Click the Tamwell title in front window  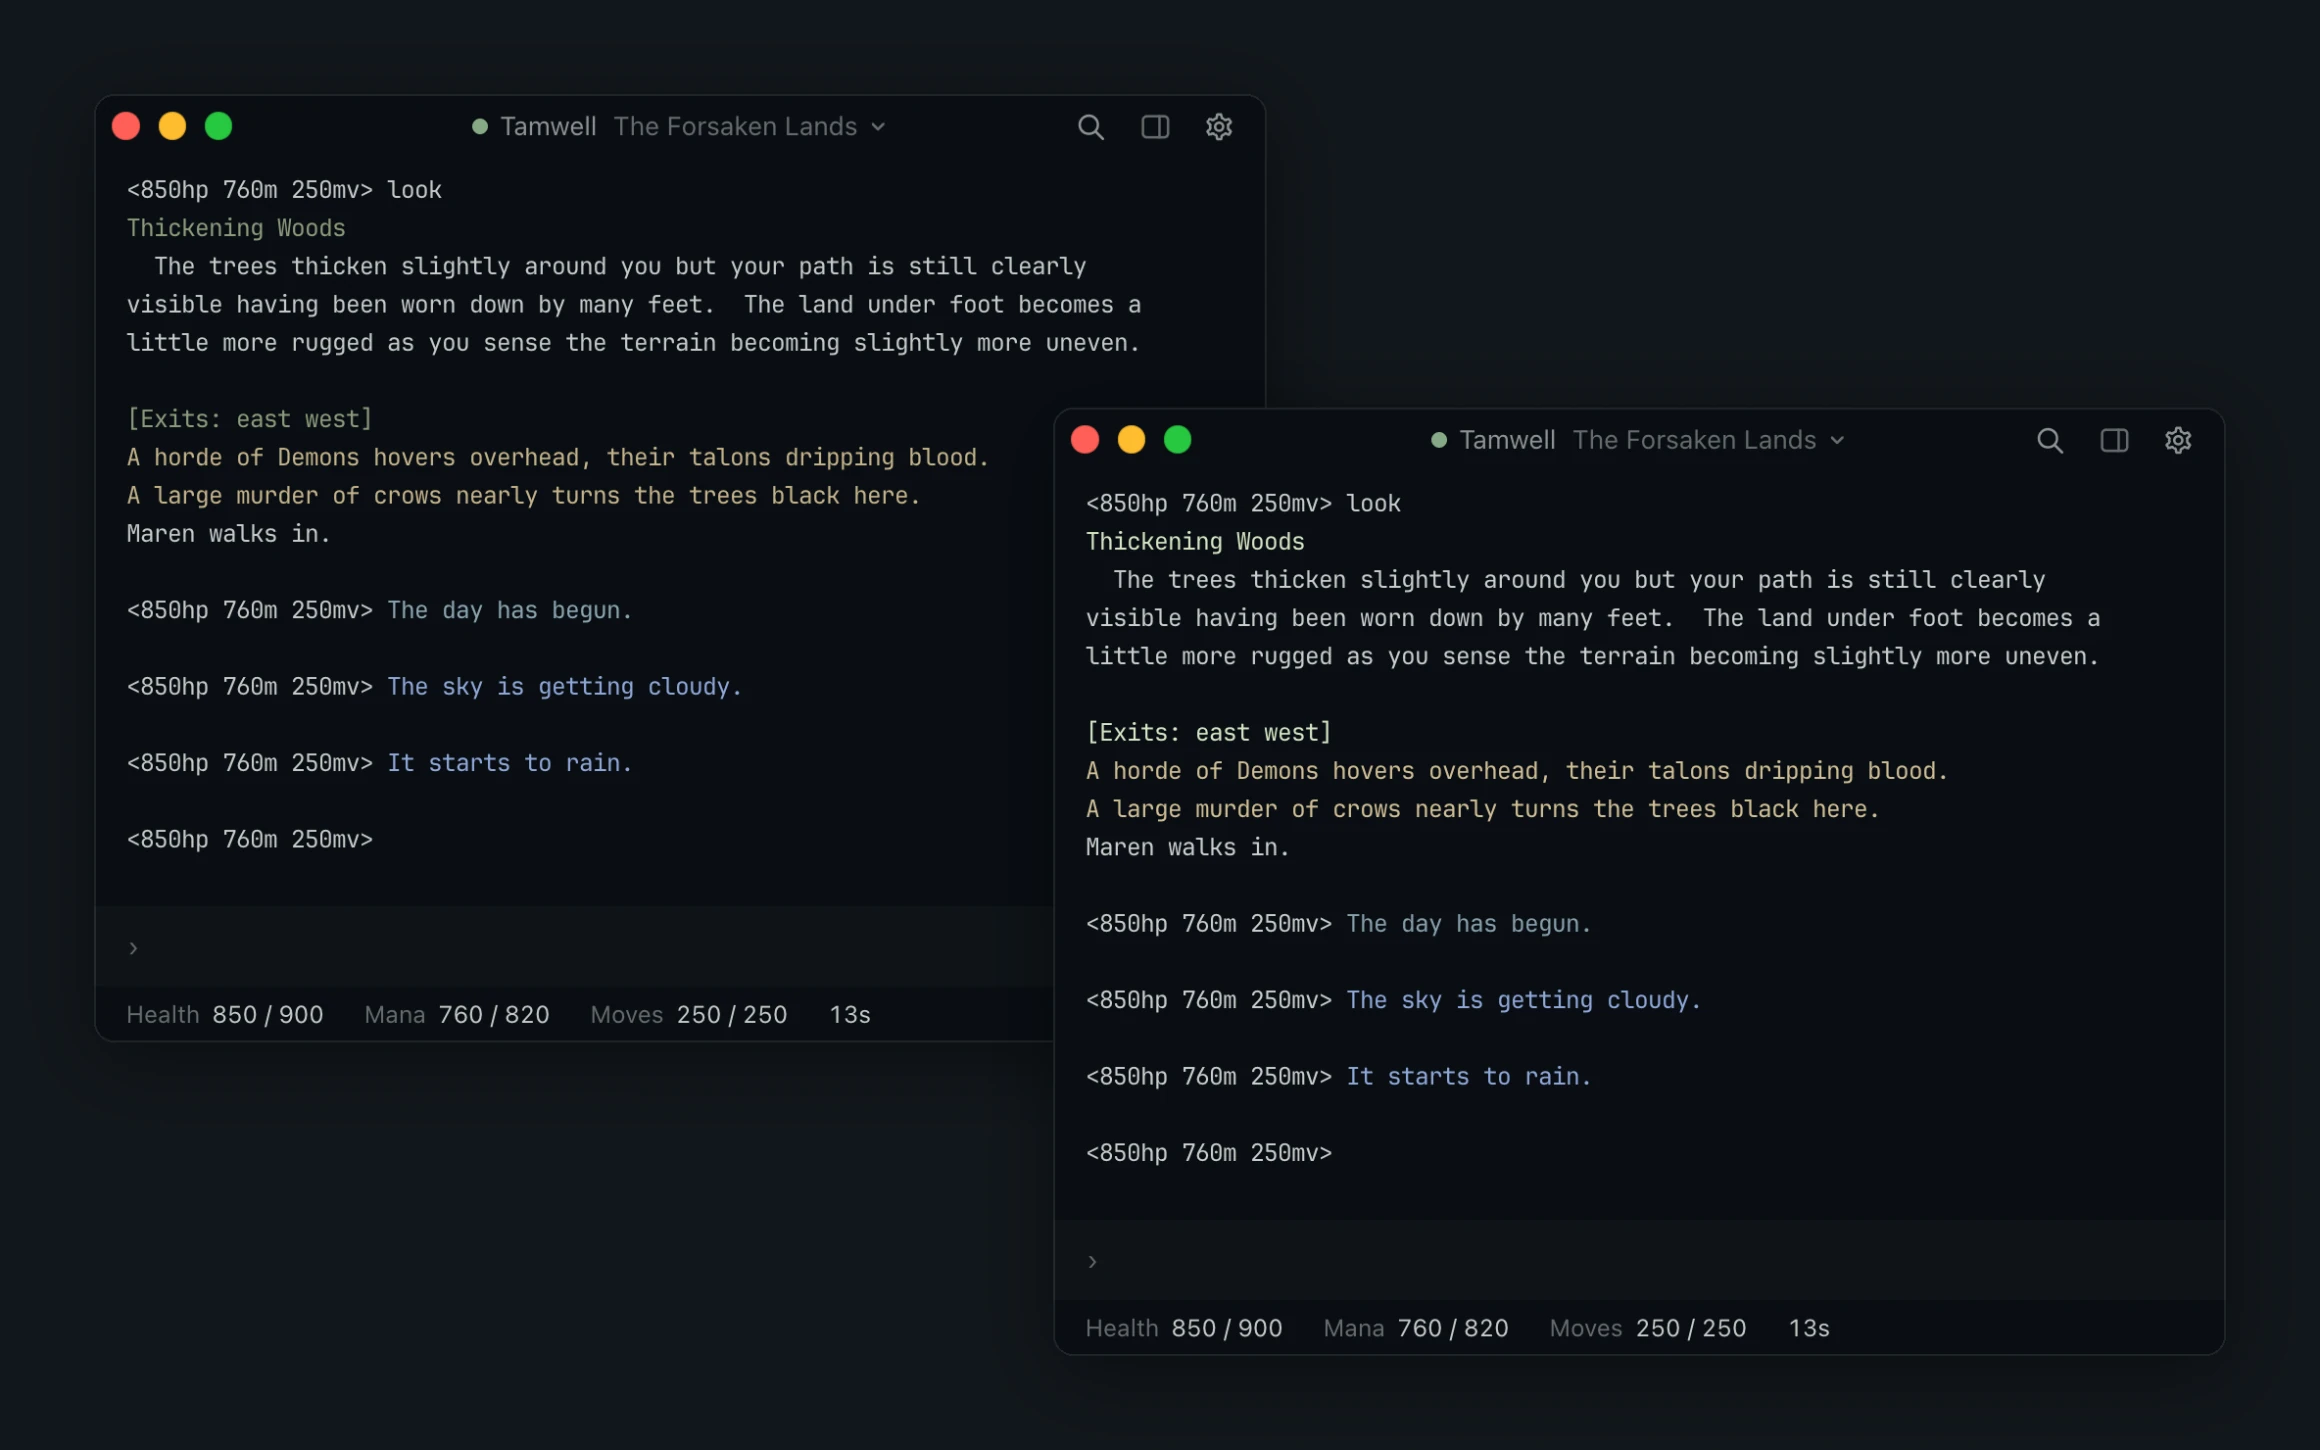(1507, 440)
